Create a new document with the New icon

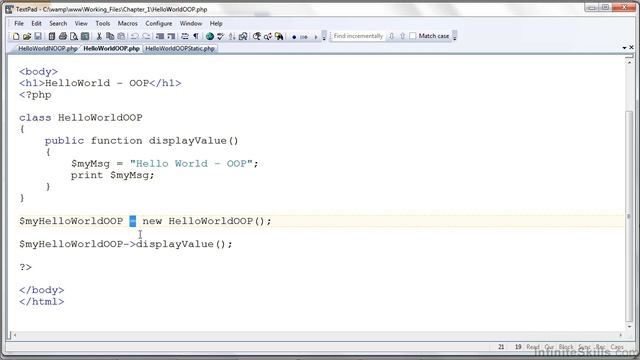point(16,36)
